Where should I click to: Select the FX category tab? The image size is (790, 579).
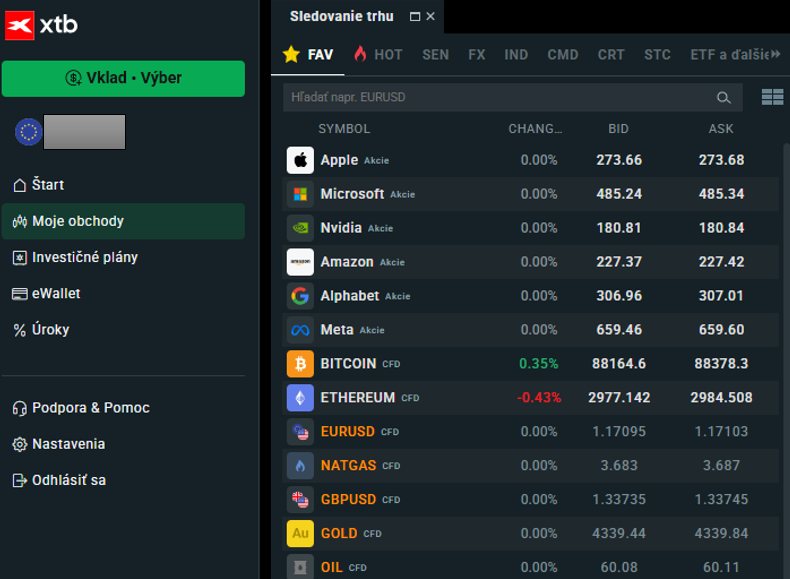[x=476, y=55]
